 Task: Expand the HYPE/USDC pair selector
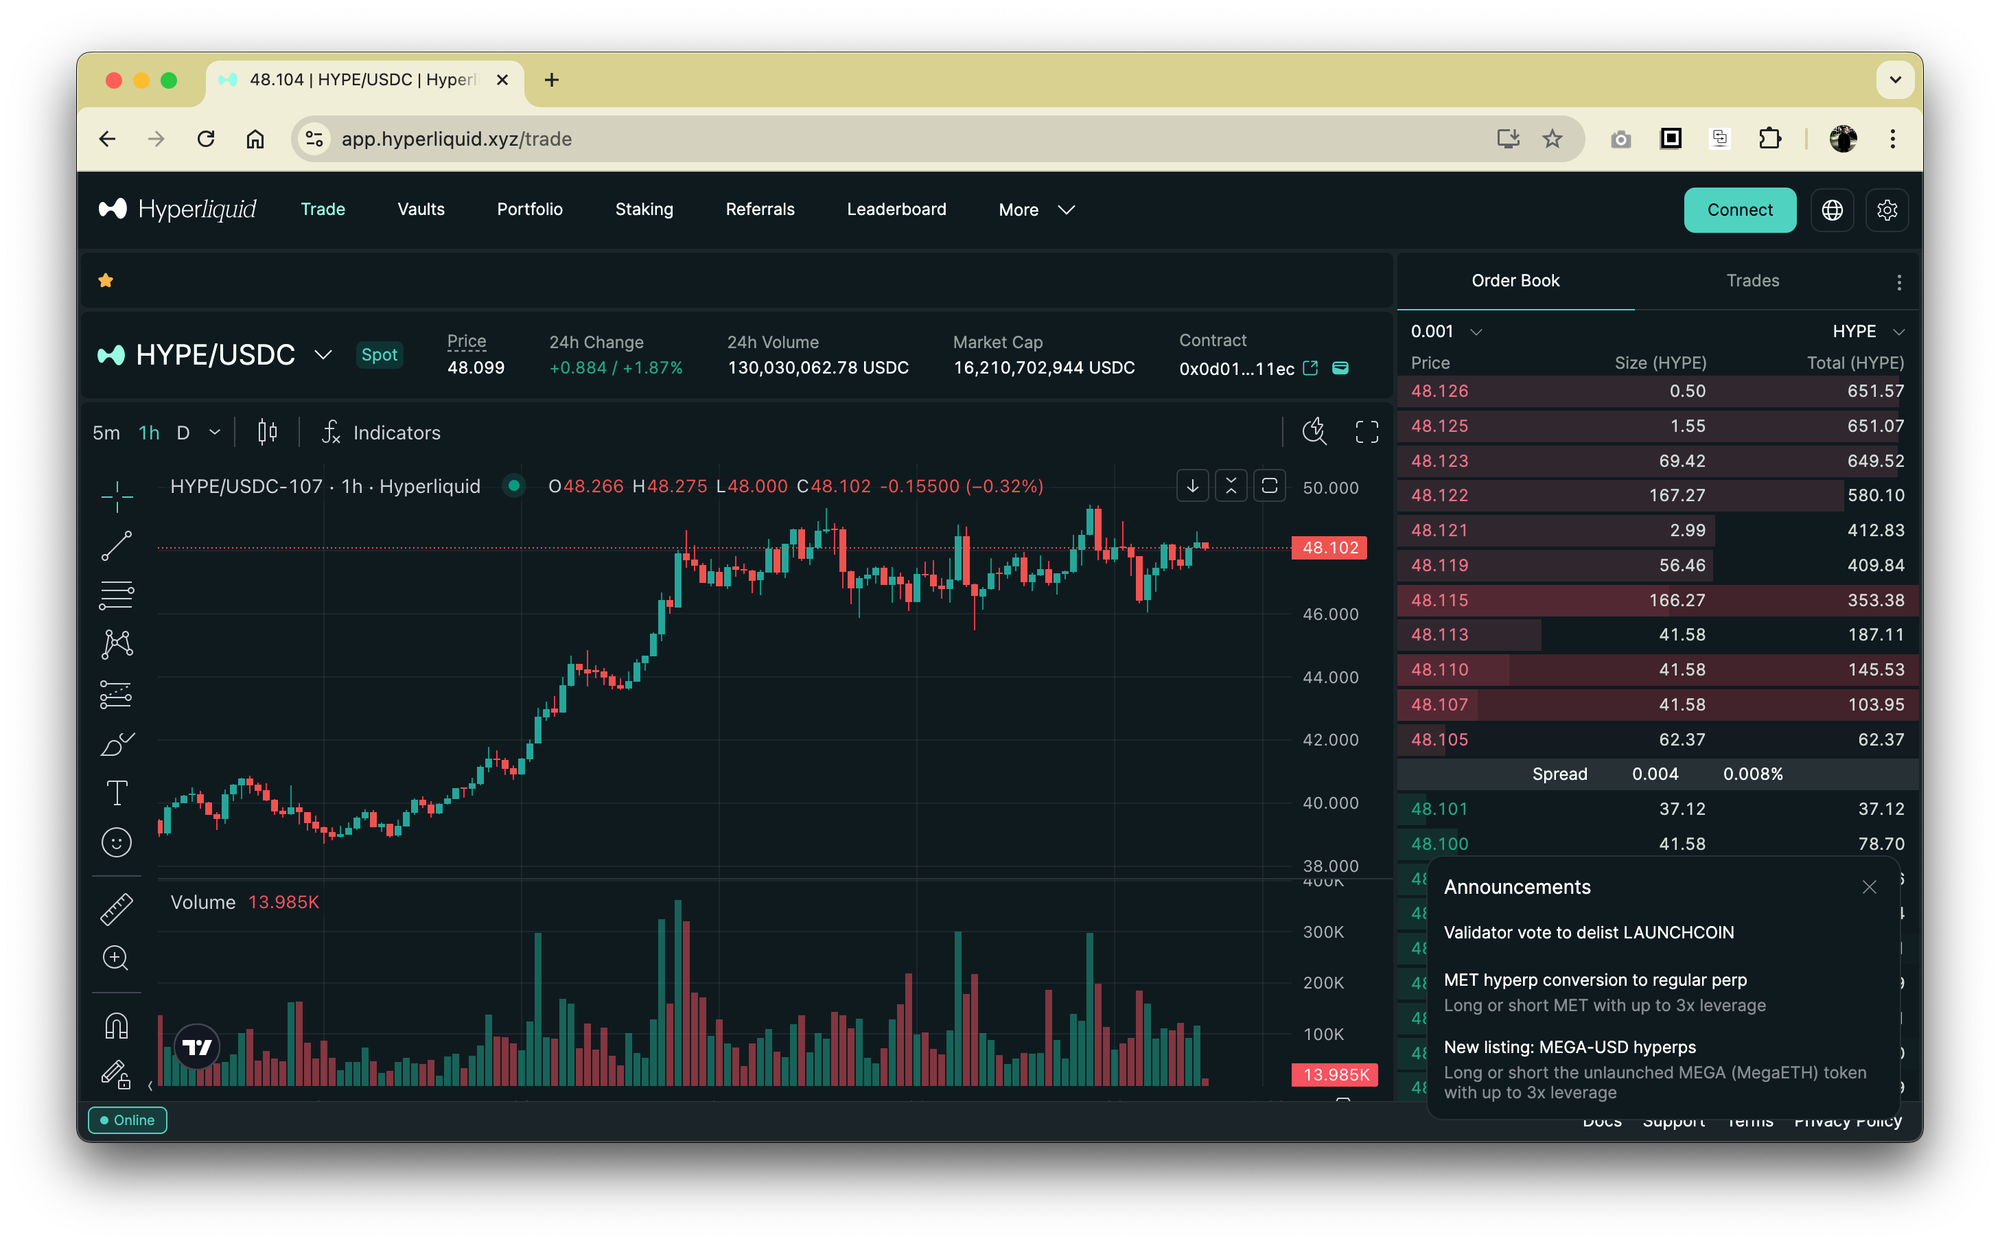323,355
